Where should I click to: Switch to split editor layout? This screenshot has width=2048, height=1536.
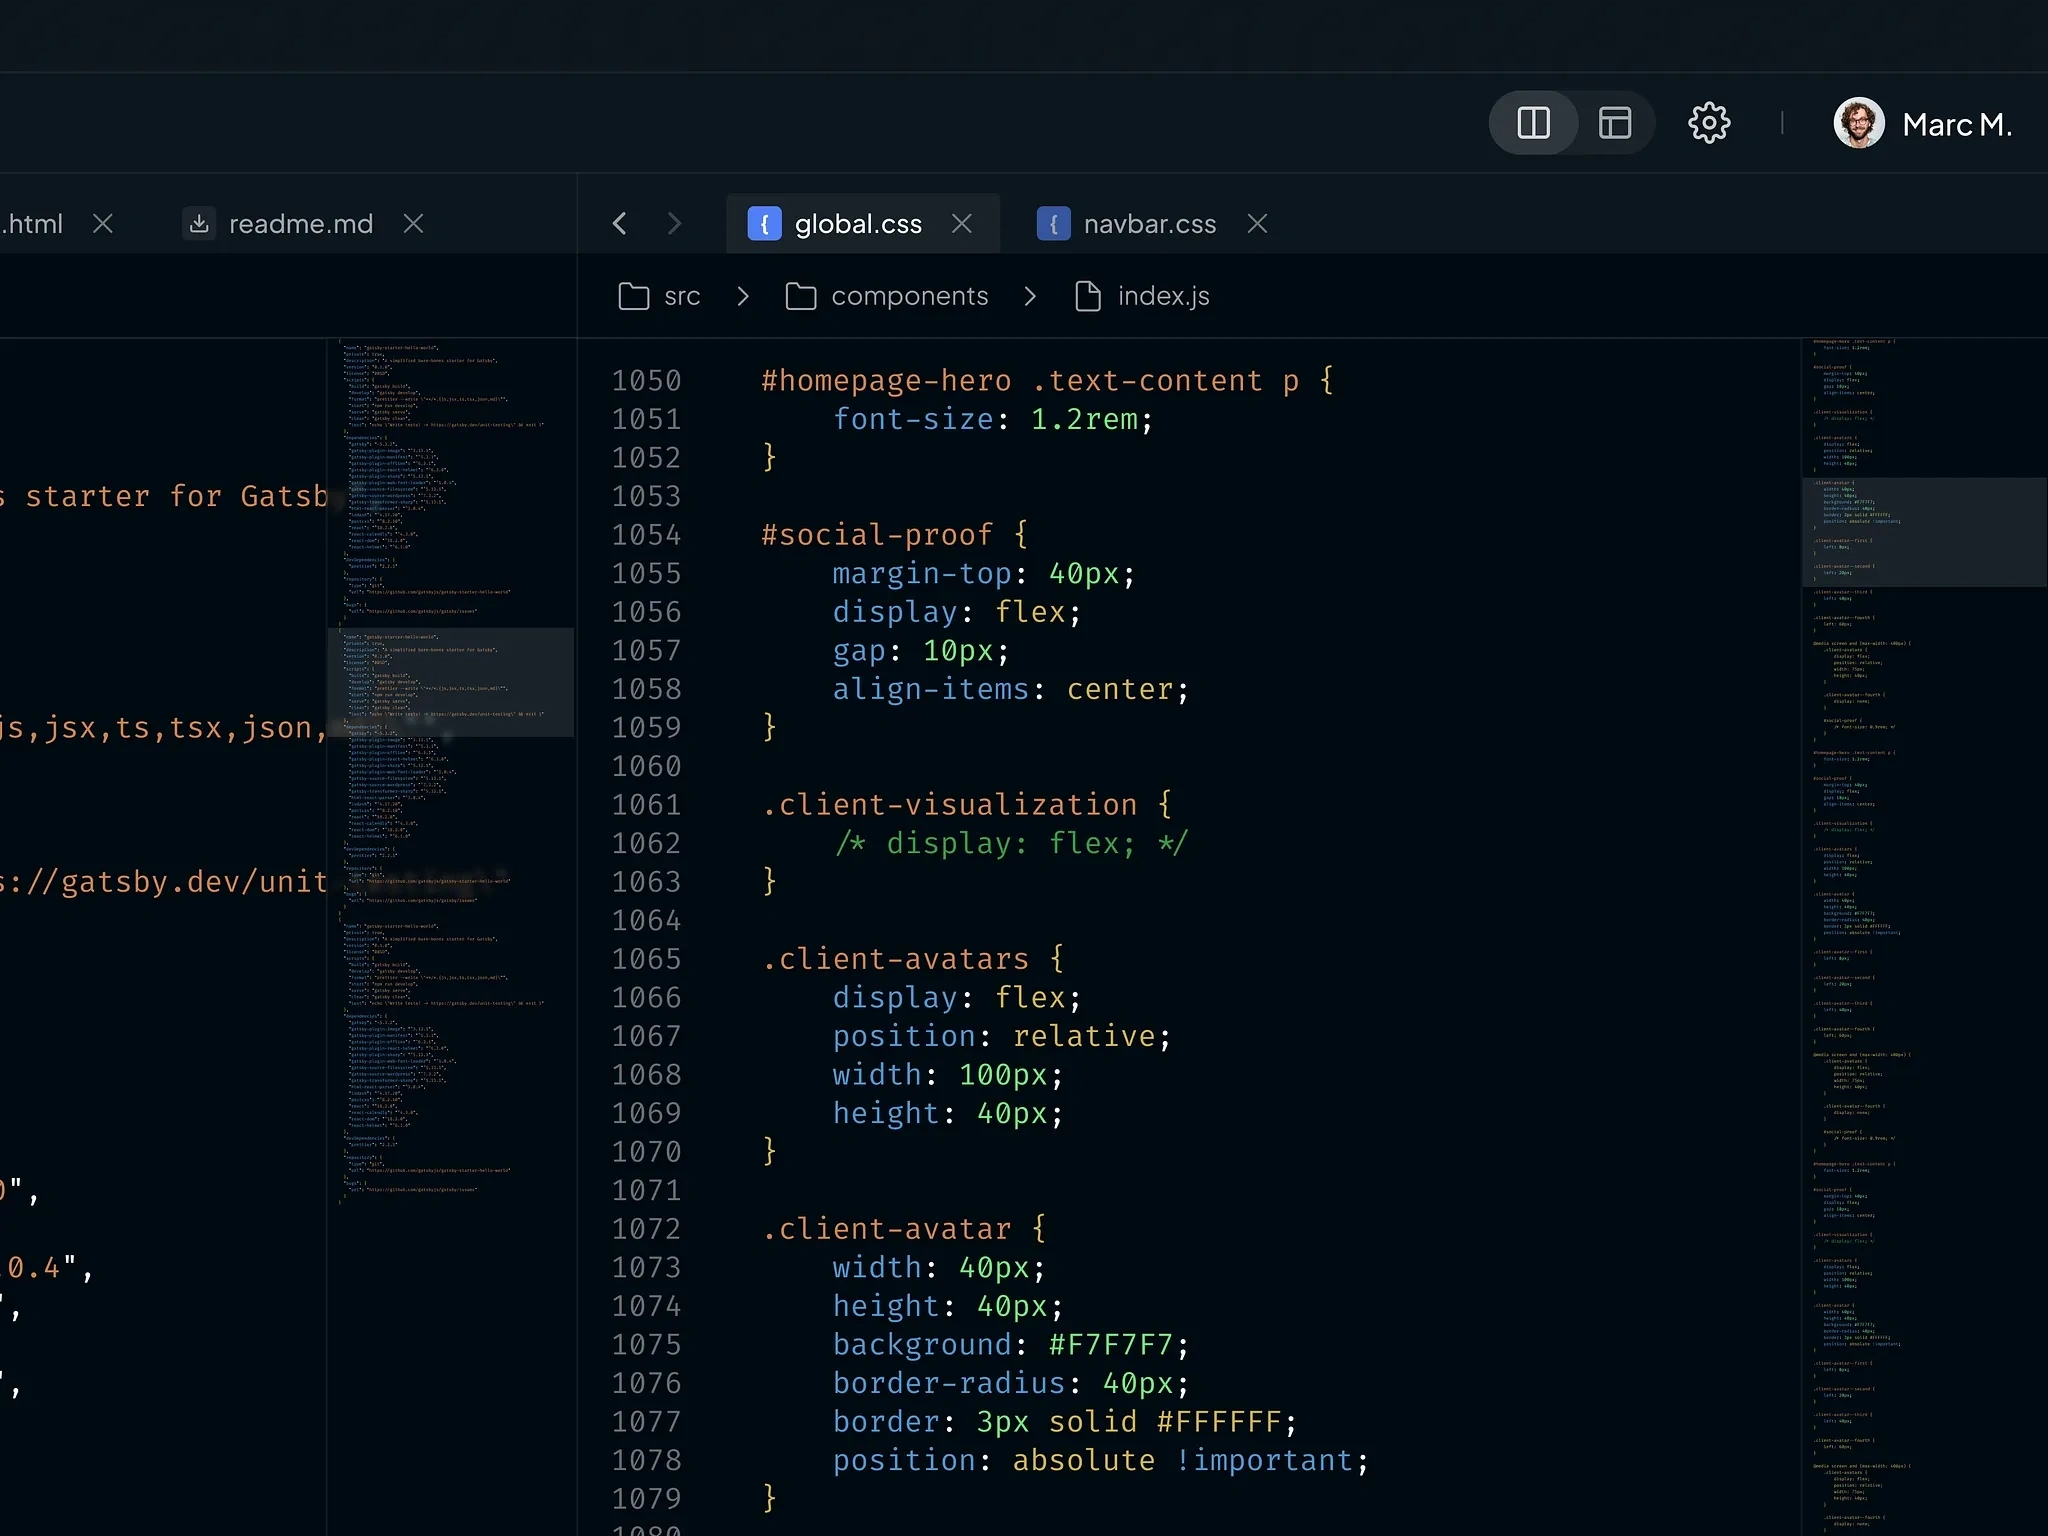[x=1533, y=123]
